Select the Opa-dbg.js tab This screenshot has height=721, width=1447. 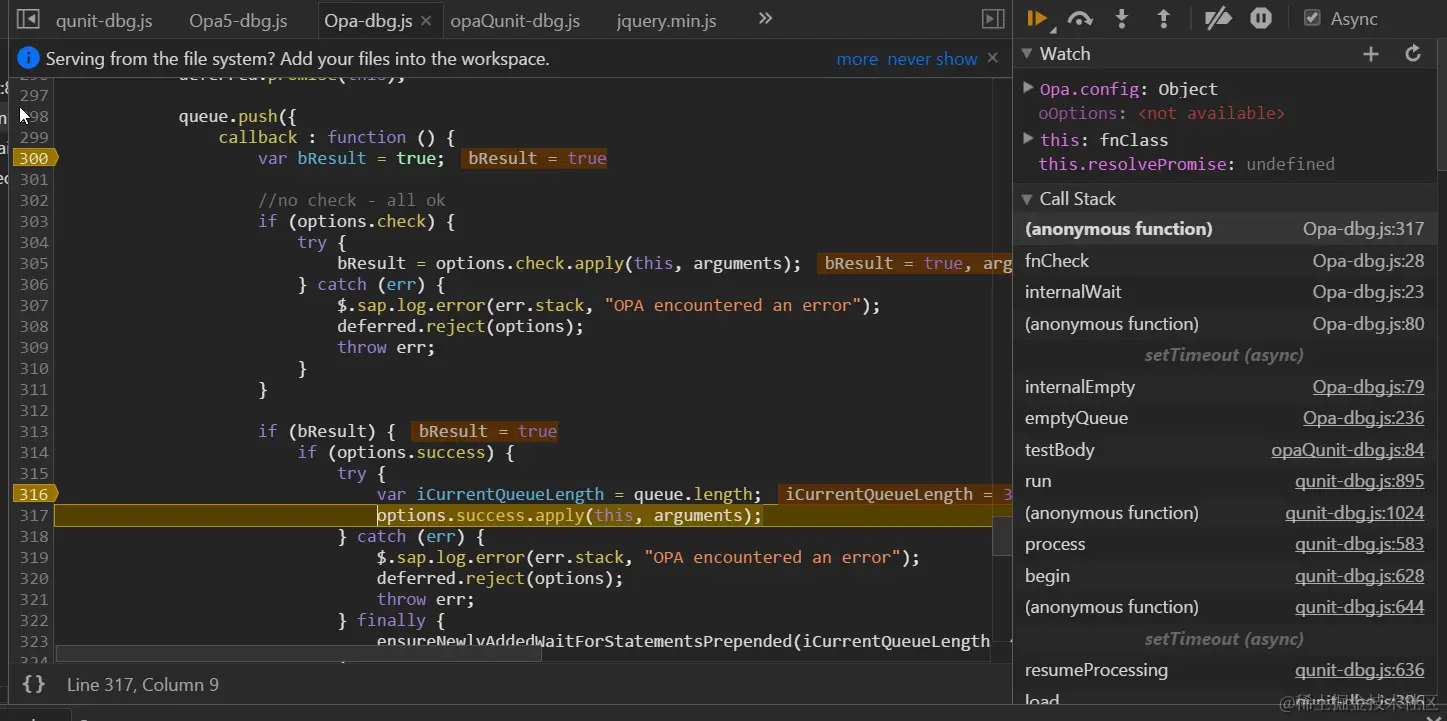pos(368,20)
